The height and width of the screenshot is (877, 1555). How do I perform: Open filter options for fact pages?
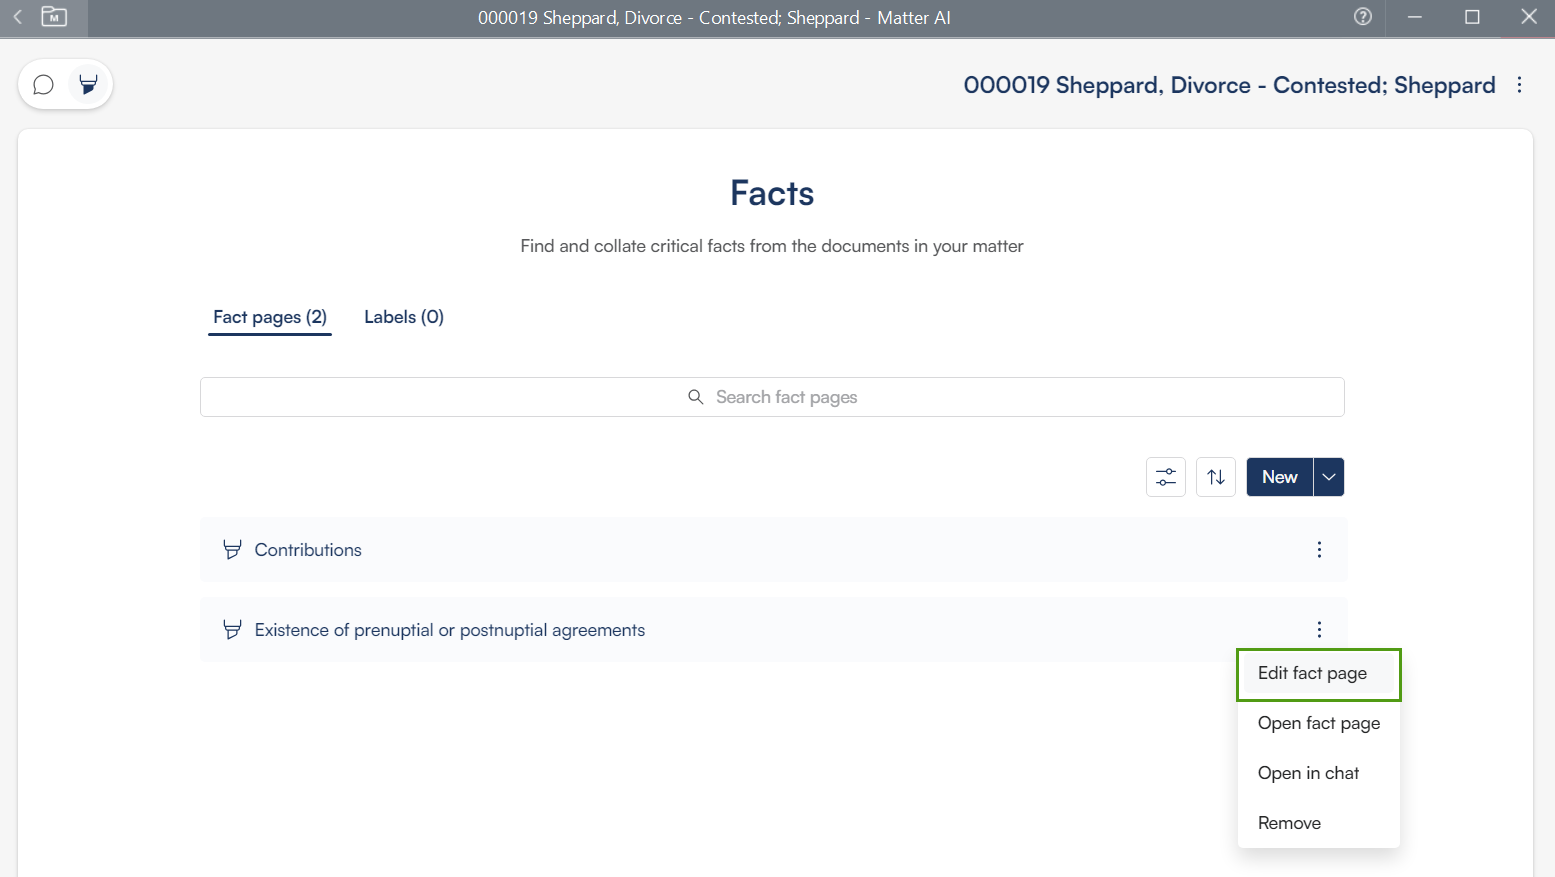(x=1165, y=477)
